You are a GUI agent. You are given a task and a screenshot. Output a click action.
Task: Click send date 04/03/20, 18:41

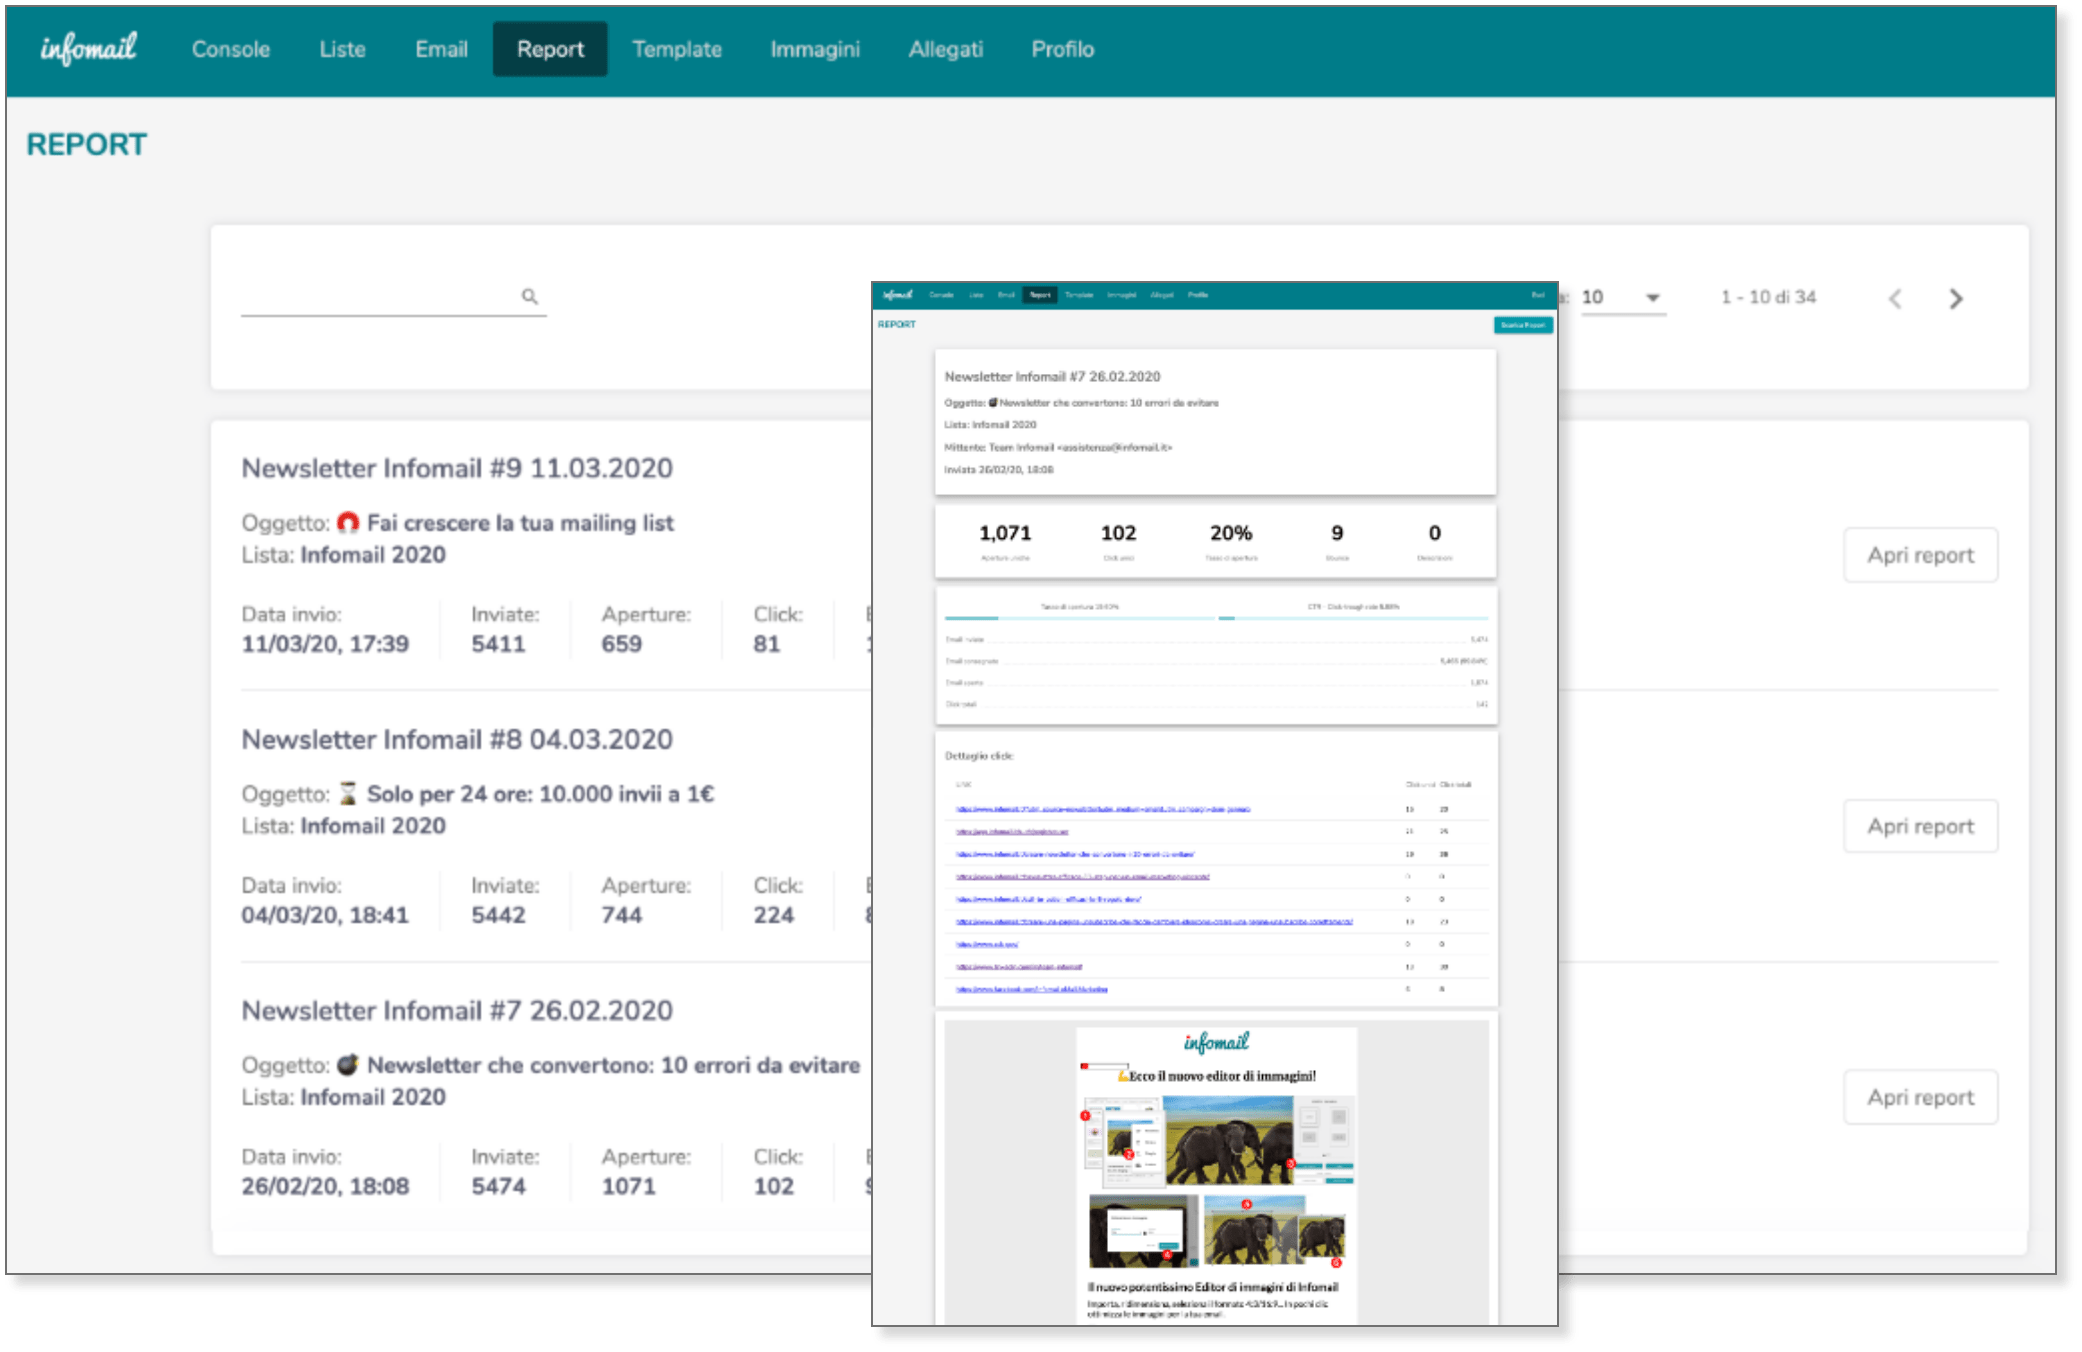click(325, 915)
